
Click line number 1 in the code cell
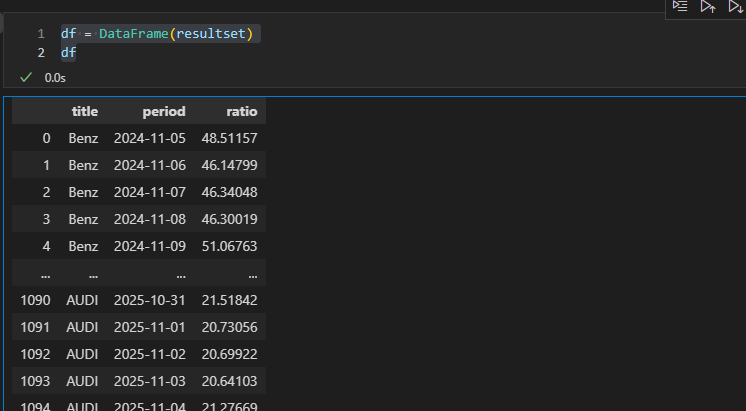pos(41,34)
